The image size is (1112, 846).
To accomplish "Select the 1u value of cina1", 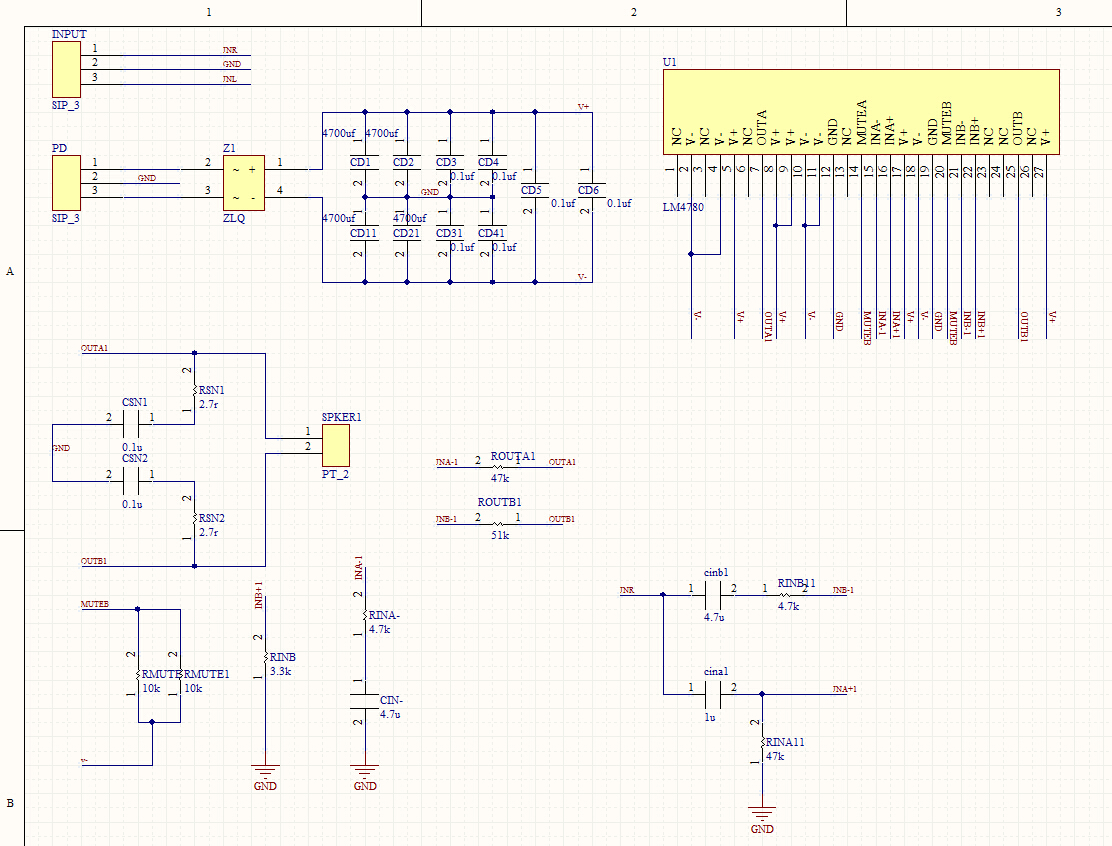I will pyautogui.click(x=710, y=718).
